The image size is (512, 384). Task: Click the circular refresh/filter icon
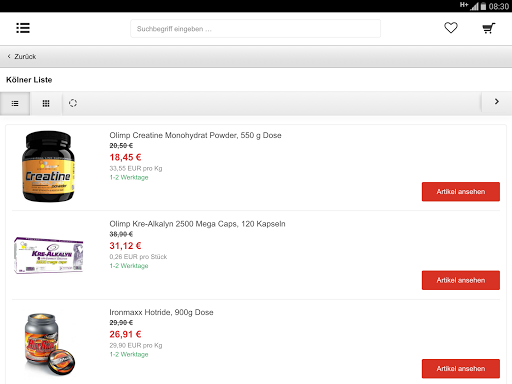[73, 103]
